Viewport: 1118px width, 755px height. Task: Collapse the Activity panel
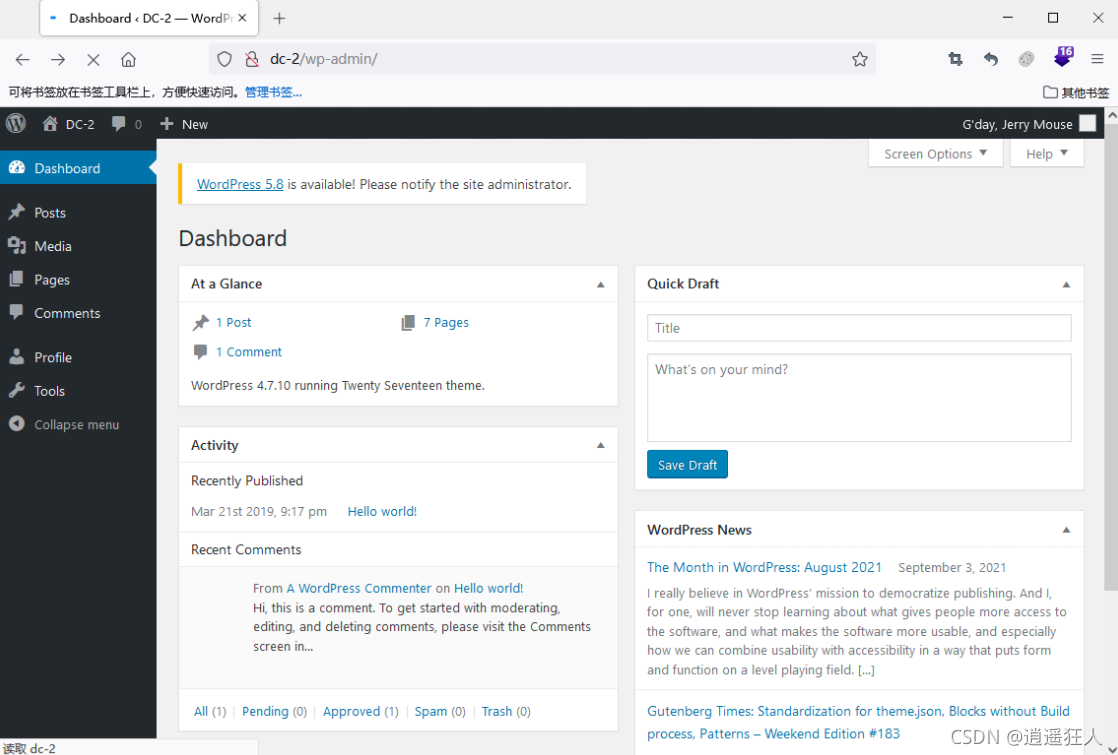pos(600,446)
